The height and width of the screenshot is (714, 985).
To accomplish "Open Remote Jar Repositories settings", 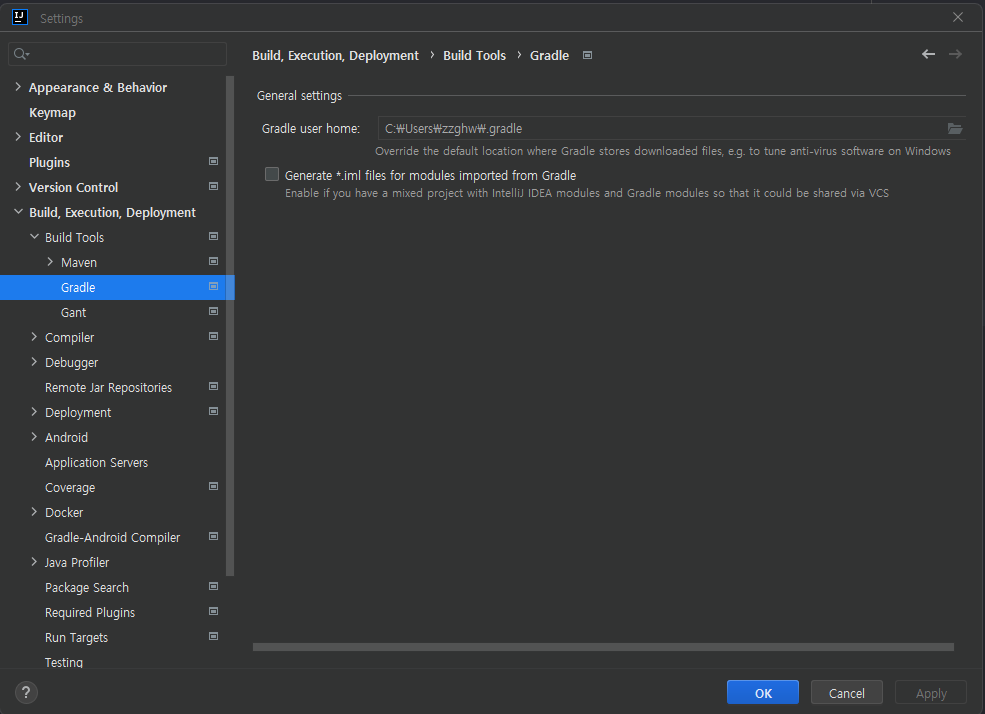I will click(x=108, y=388).
